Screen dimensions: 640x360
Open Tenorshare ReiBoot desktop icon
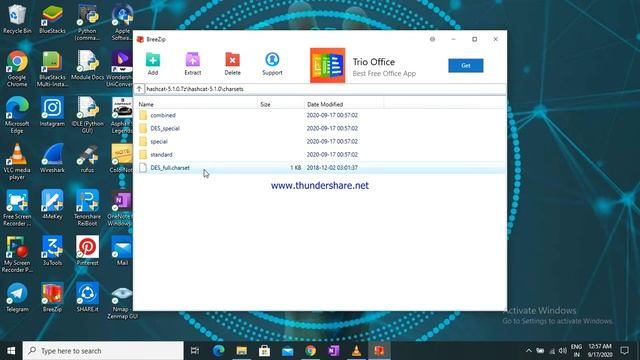point(87,208)
